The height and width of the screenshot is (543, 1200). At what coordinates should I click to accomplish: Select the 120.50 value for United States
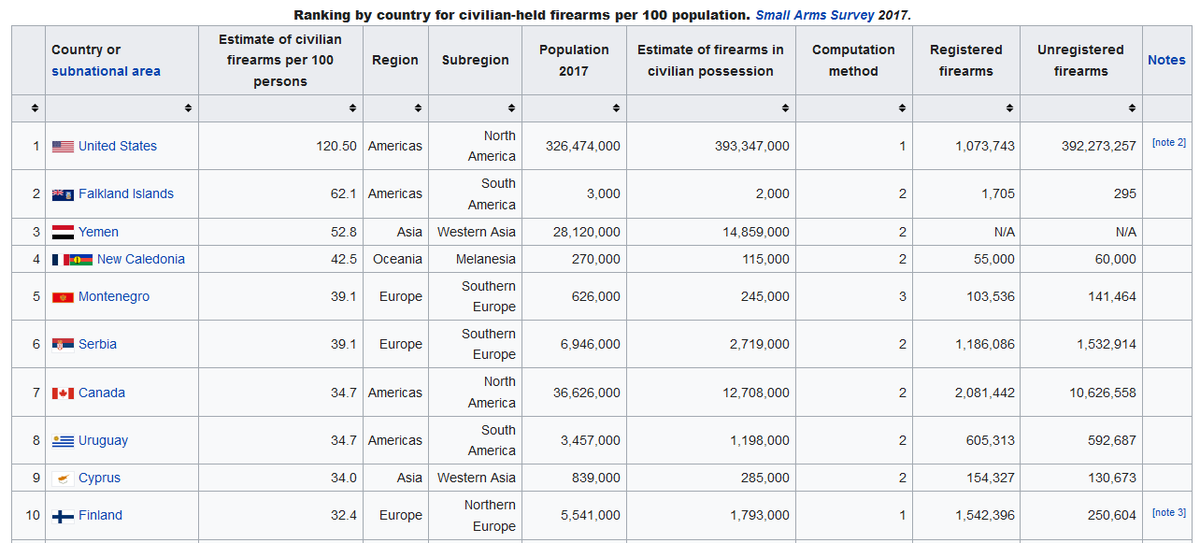(337, 146)
